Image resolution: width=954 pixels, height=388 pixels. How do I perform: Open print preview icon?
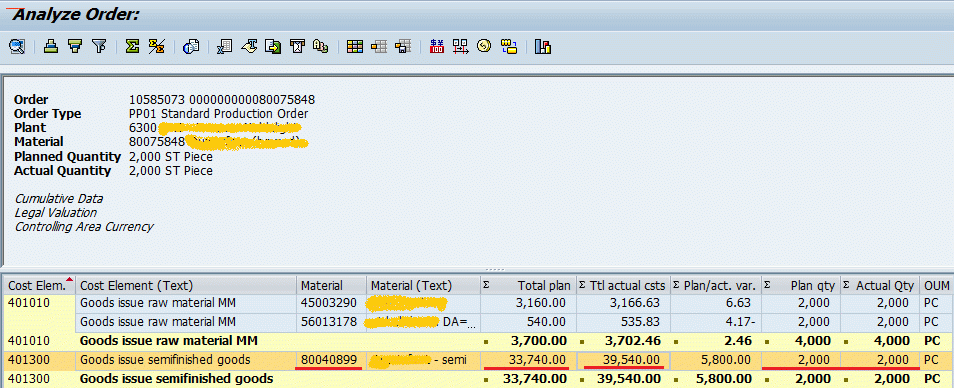coord(191,46)
